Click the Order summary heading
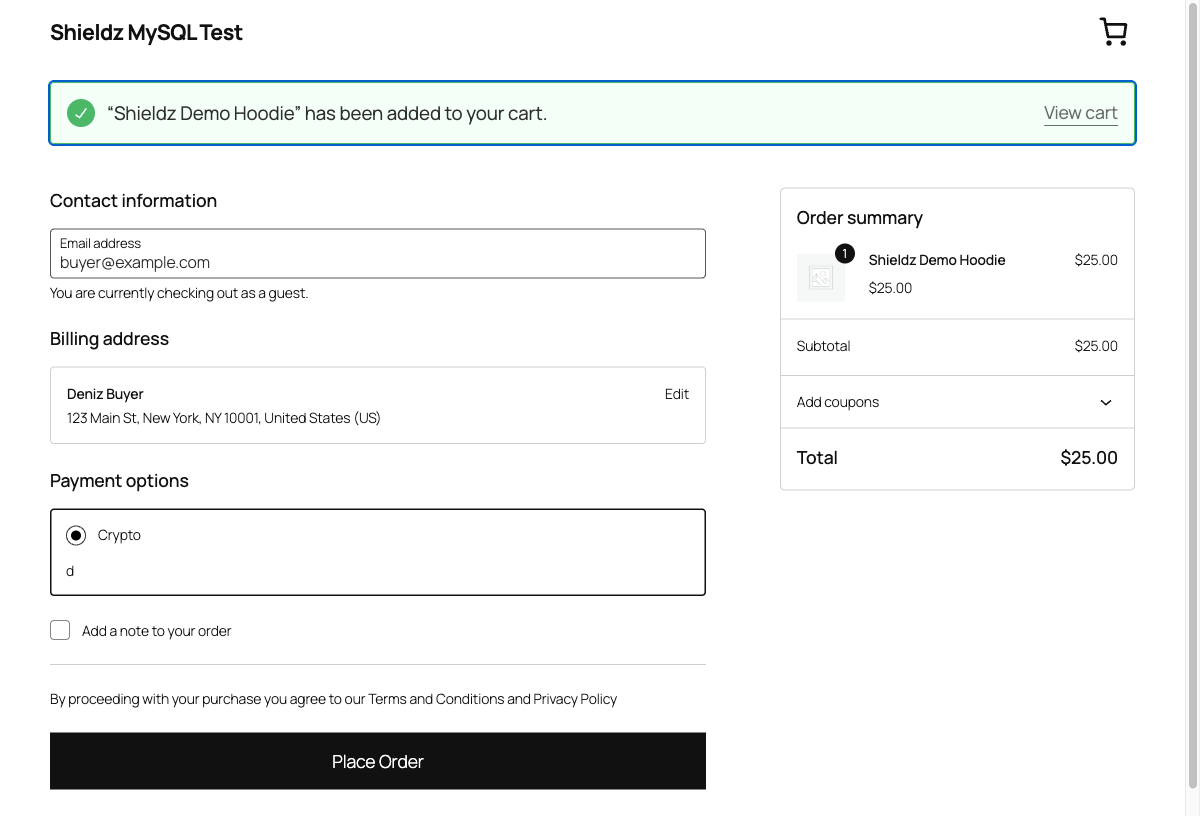 point(859,218)
